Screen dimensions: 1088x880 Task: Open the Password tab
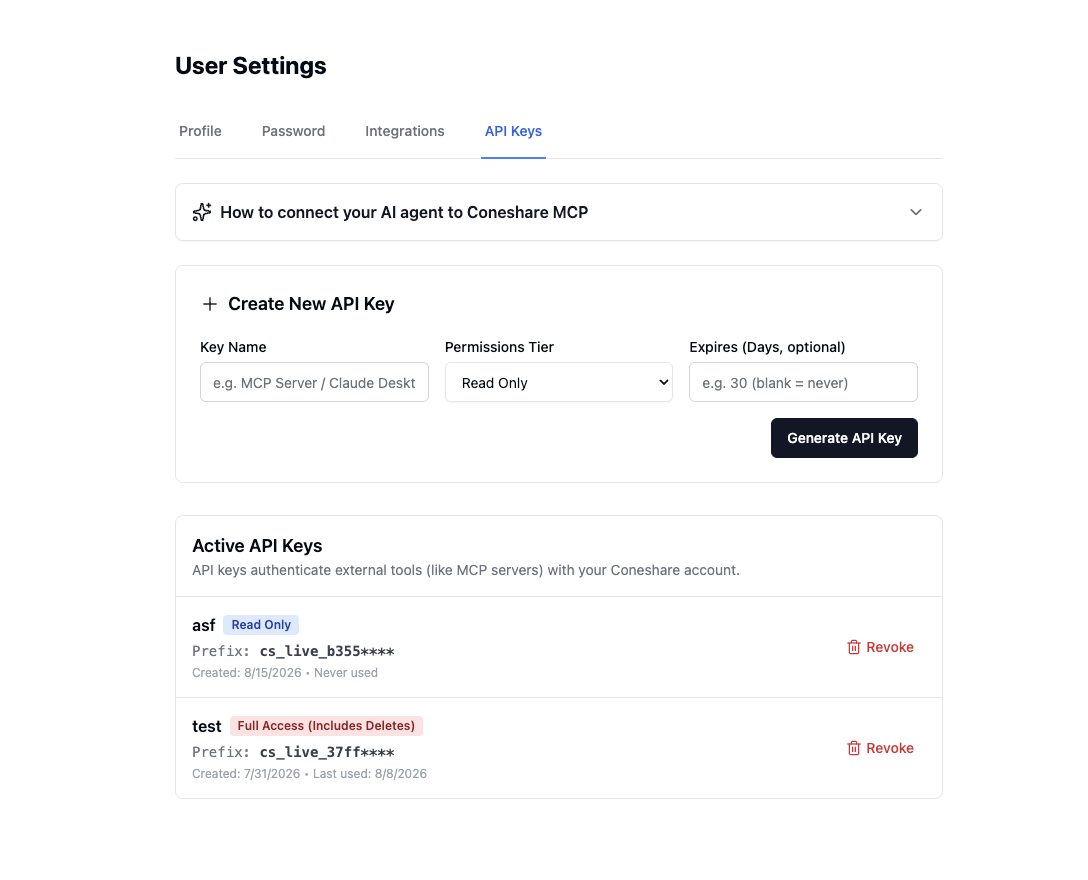click(294, 131)
